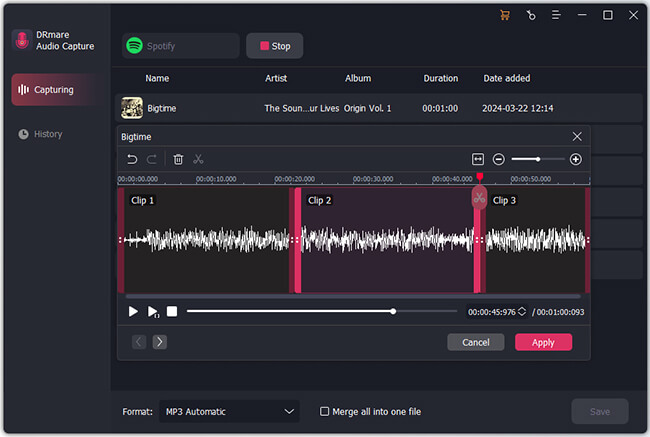Play the selected clip only
The height and width of the screenshot is (437, 650).
click(x=153, y=312)
